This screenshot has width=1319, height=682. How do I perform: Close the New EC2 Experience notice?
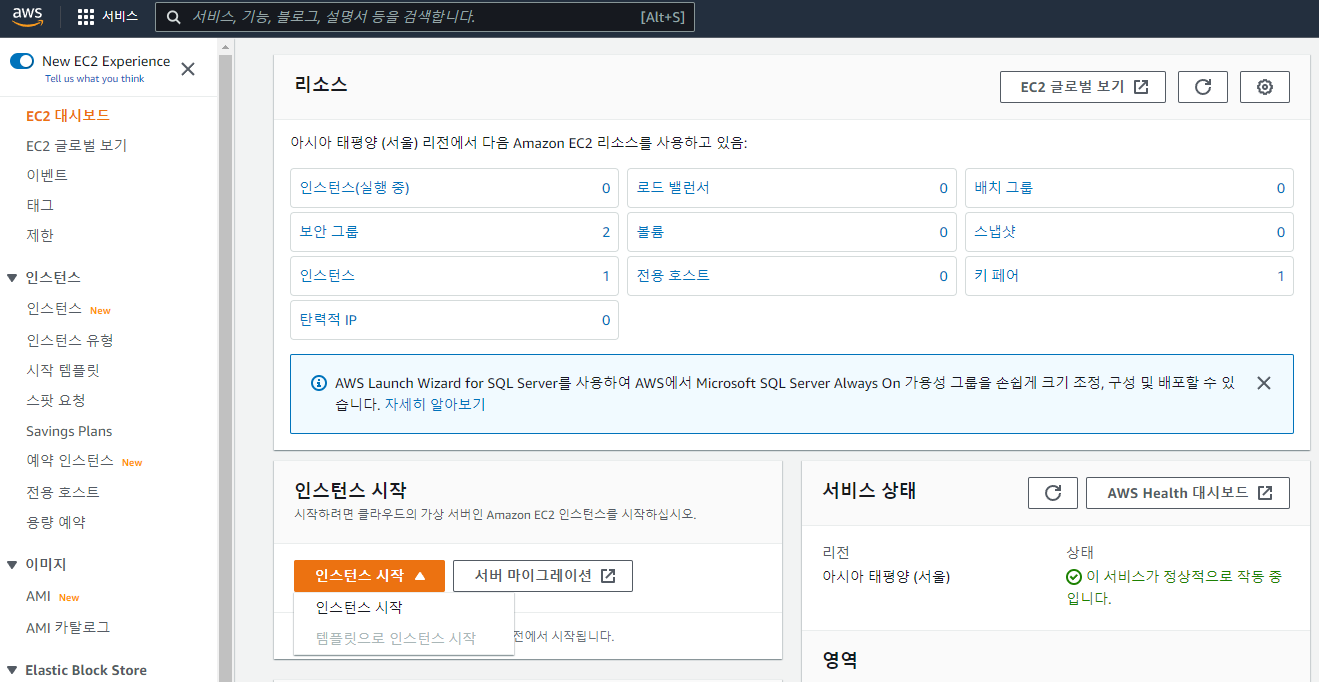[188, 69]
